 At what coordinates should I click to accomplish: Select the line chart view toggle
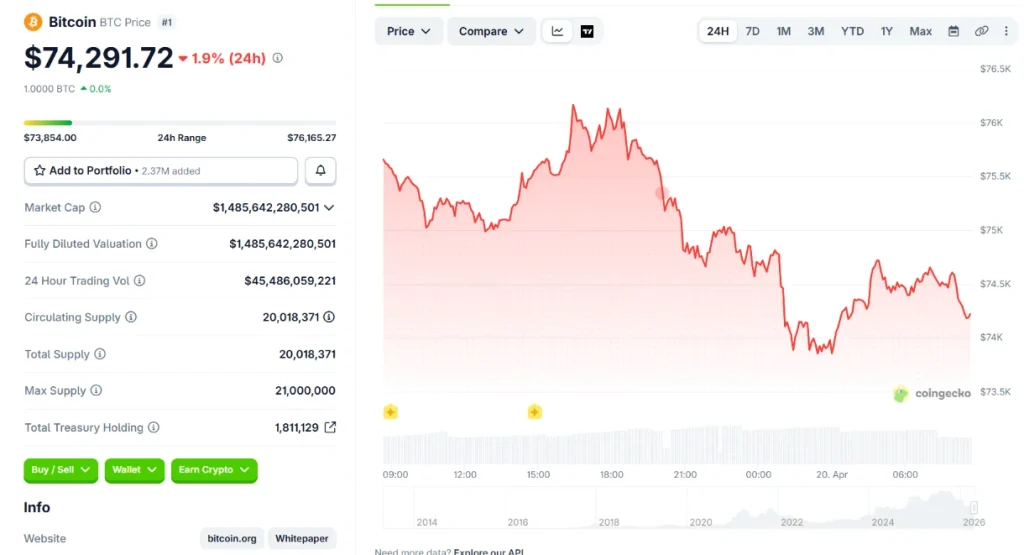click(558, 31)
